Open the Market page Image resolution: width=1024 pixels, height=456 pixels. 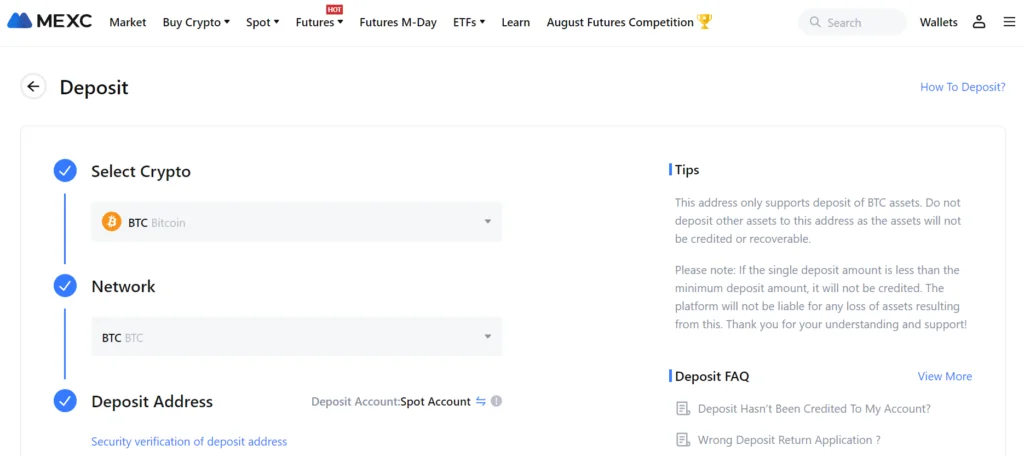click(x=127, y=22)
